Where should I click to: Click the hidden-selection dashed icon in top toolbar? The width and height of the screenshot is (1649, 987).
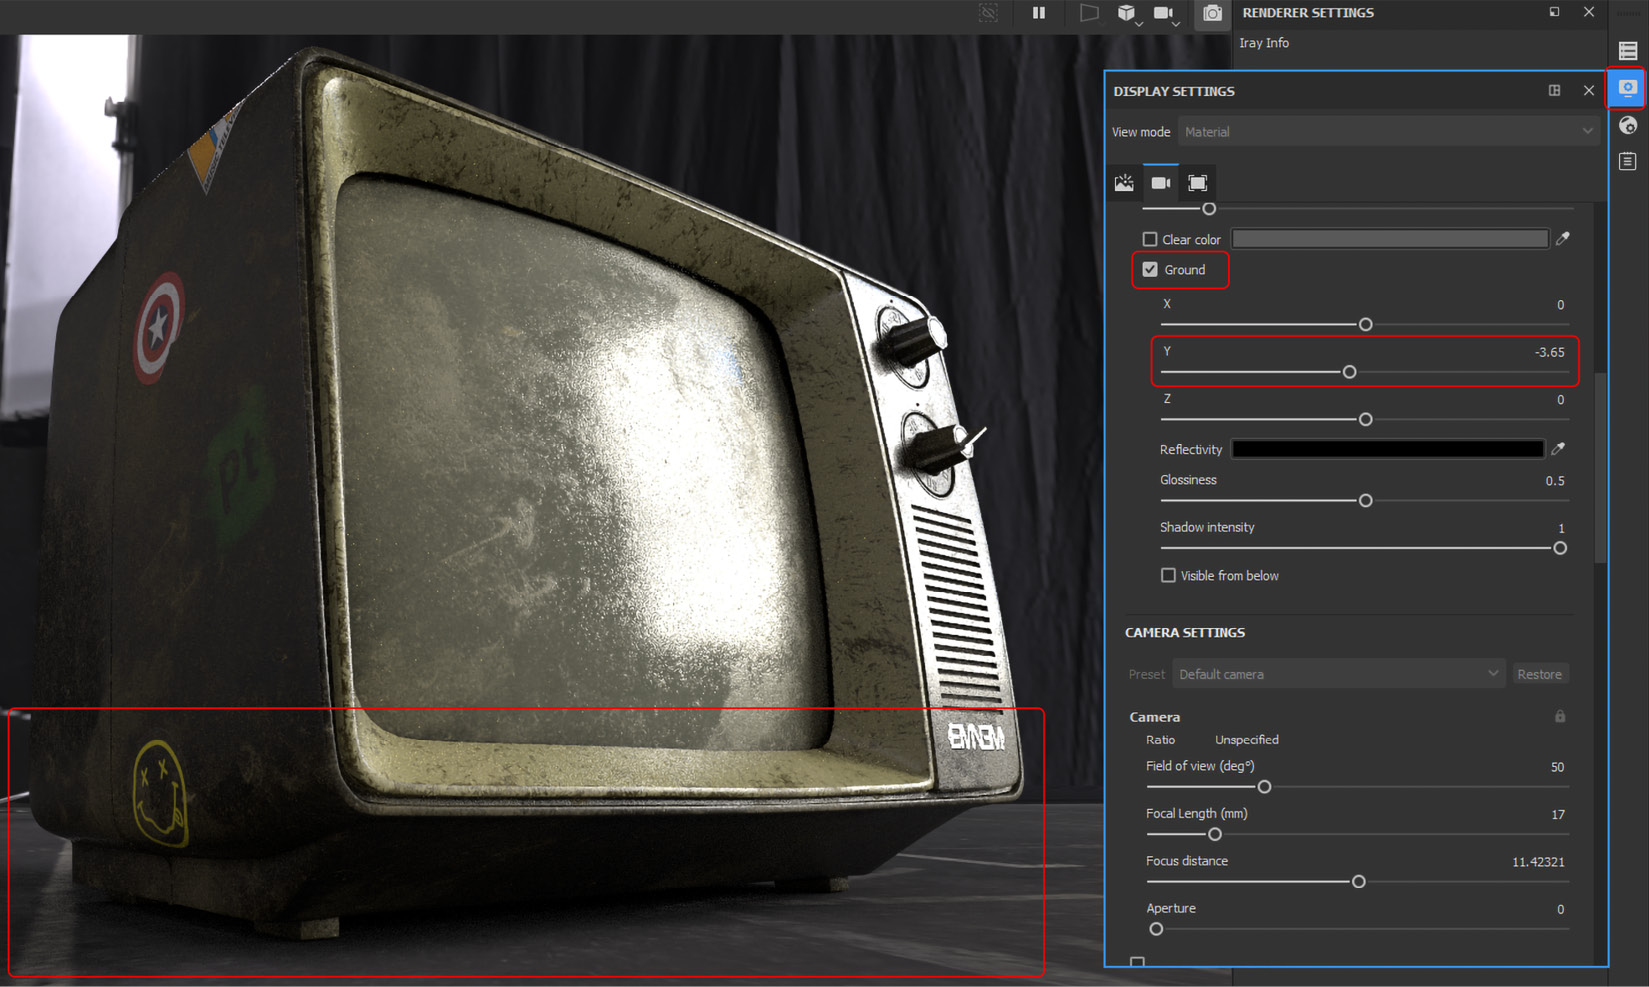(x=988, y=13)
